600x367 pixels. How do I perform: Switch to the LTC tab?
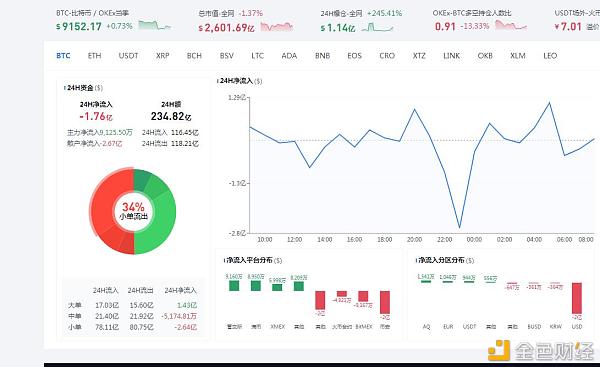click(258, 56)
